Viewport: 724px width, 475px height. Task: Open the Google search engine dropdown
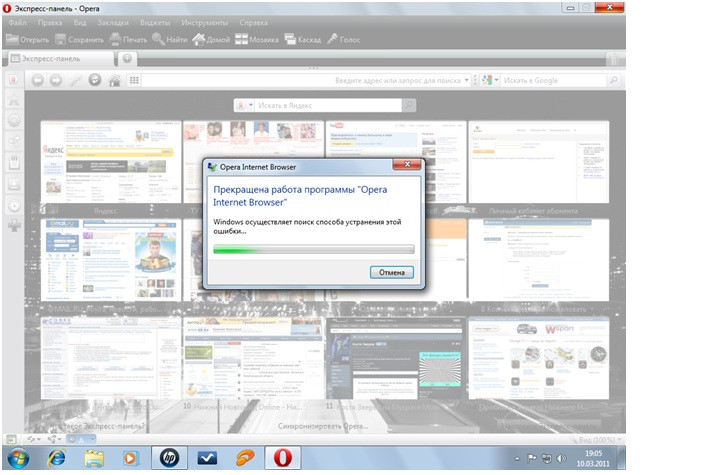490,80
